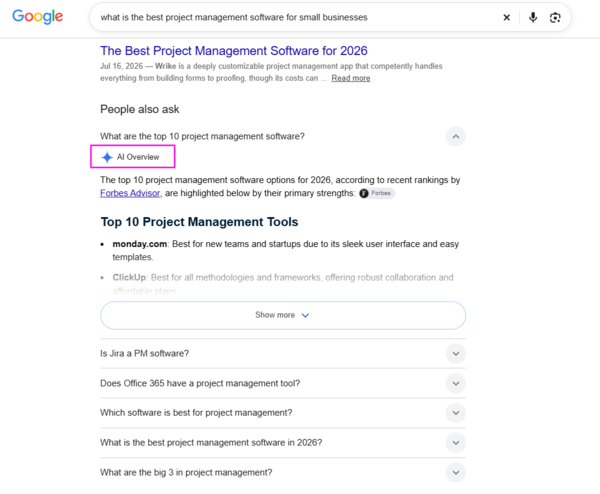Screen dimensions: 600x494
Task: Click the ClickUp bullet text
Action: pos(283,284)
